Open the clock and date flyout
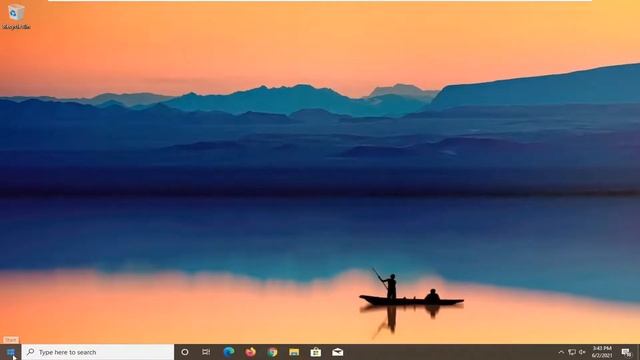Image resolution: width=640 pixels, height=360 pixels. 602,352
